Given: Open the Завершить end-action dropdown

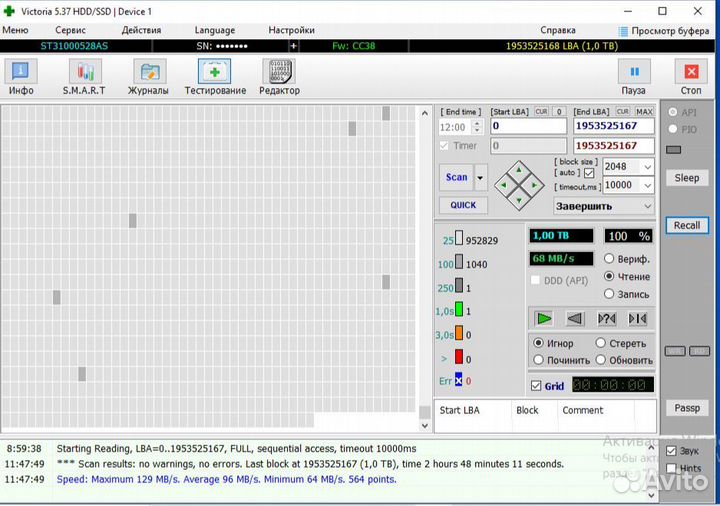Looking at the screenshot, I should [647, 207].
